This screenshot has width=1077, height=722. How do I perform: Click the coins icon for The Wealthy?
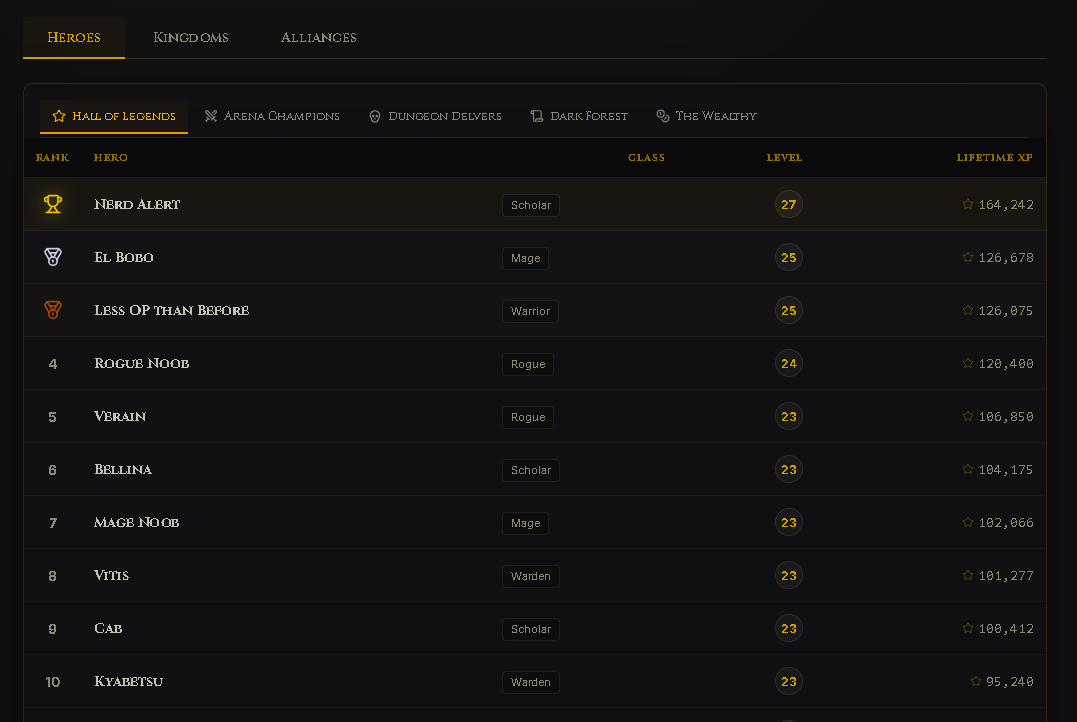pos(663,116)
